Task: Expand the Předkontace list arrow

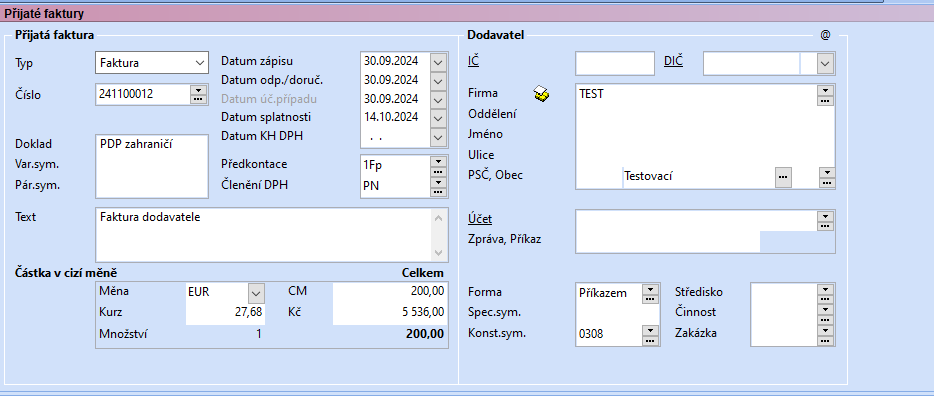Action: (x=438, y=161)
